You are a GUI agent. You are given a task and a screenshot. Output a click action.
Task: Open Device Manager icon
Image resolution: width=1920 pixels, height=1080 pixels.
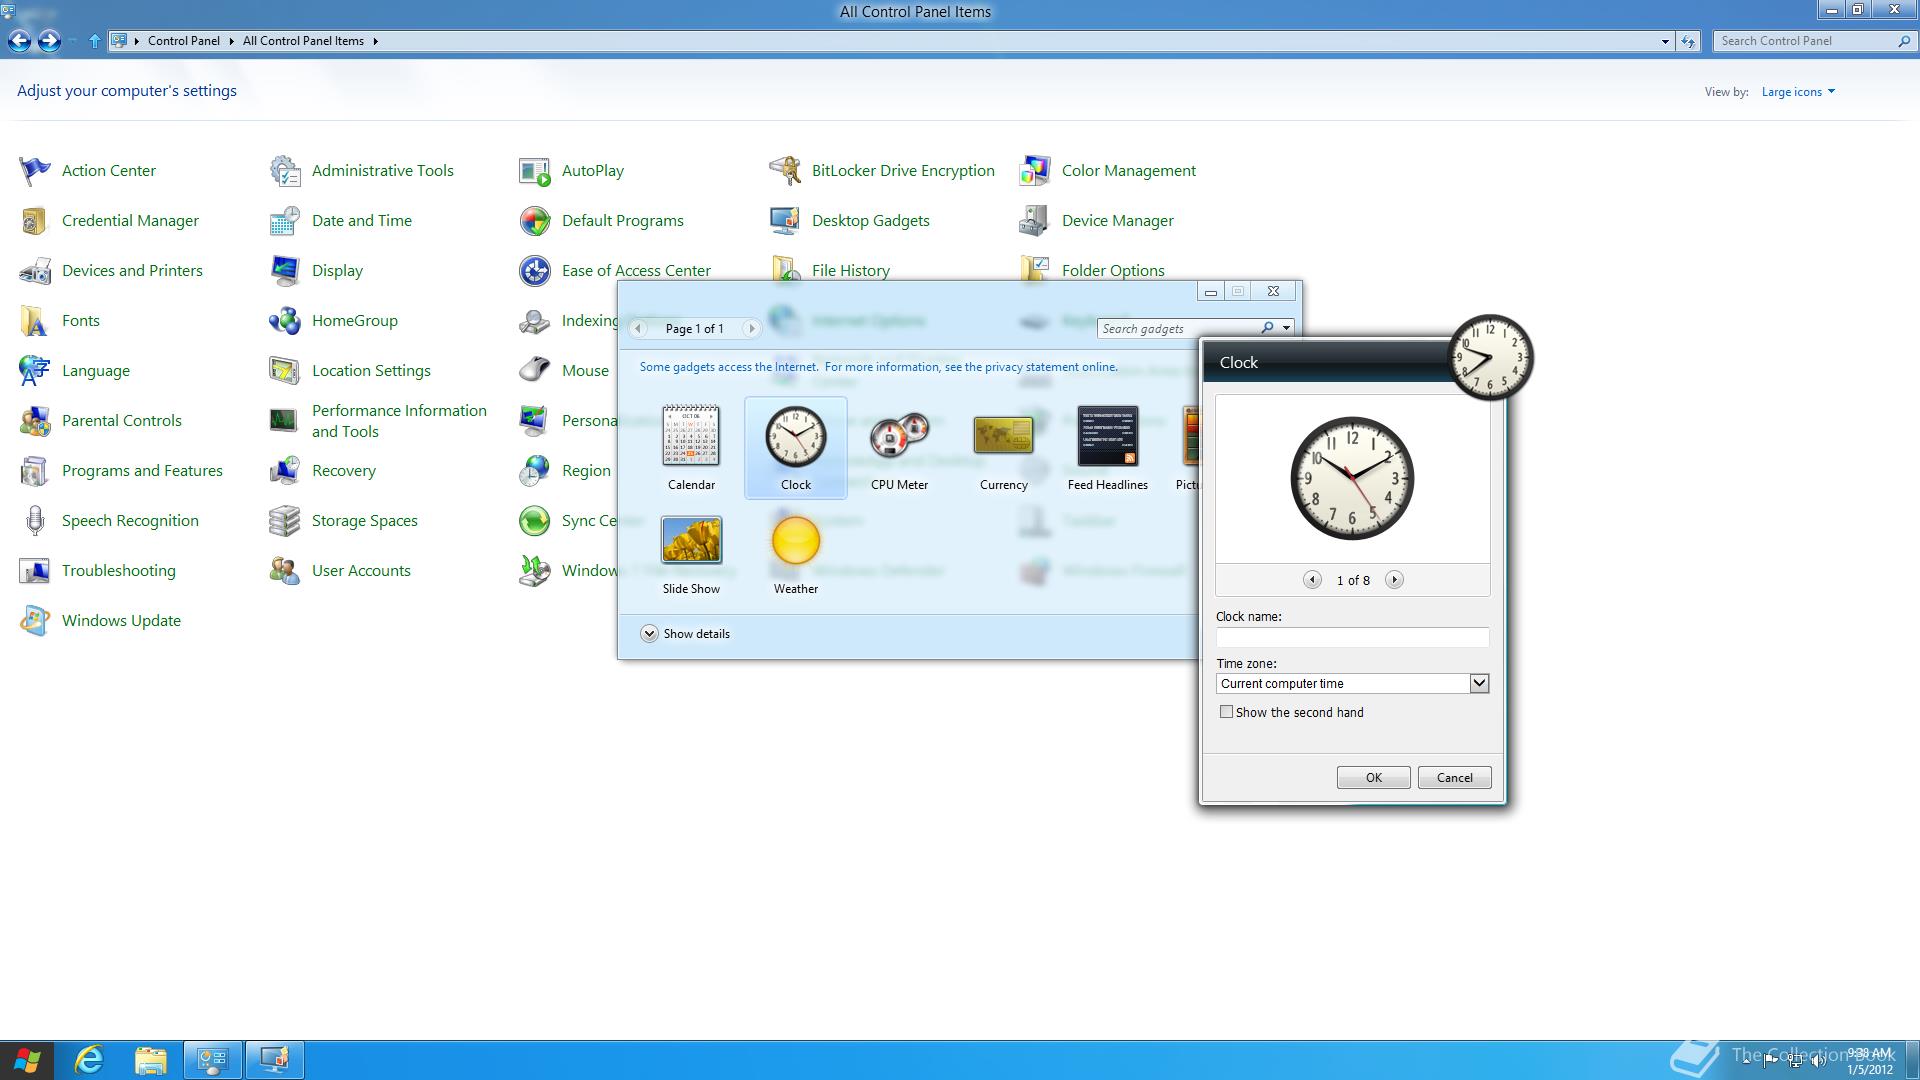coord(1035,221)
